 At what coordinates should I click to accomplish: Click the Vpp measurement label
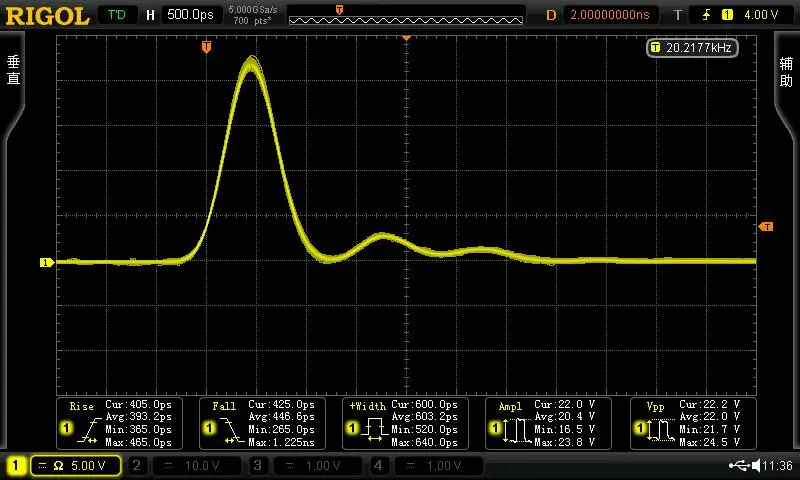click(x=656, y=407)
